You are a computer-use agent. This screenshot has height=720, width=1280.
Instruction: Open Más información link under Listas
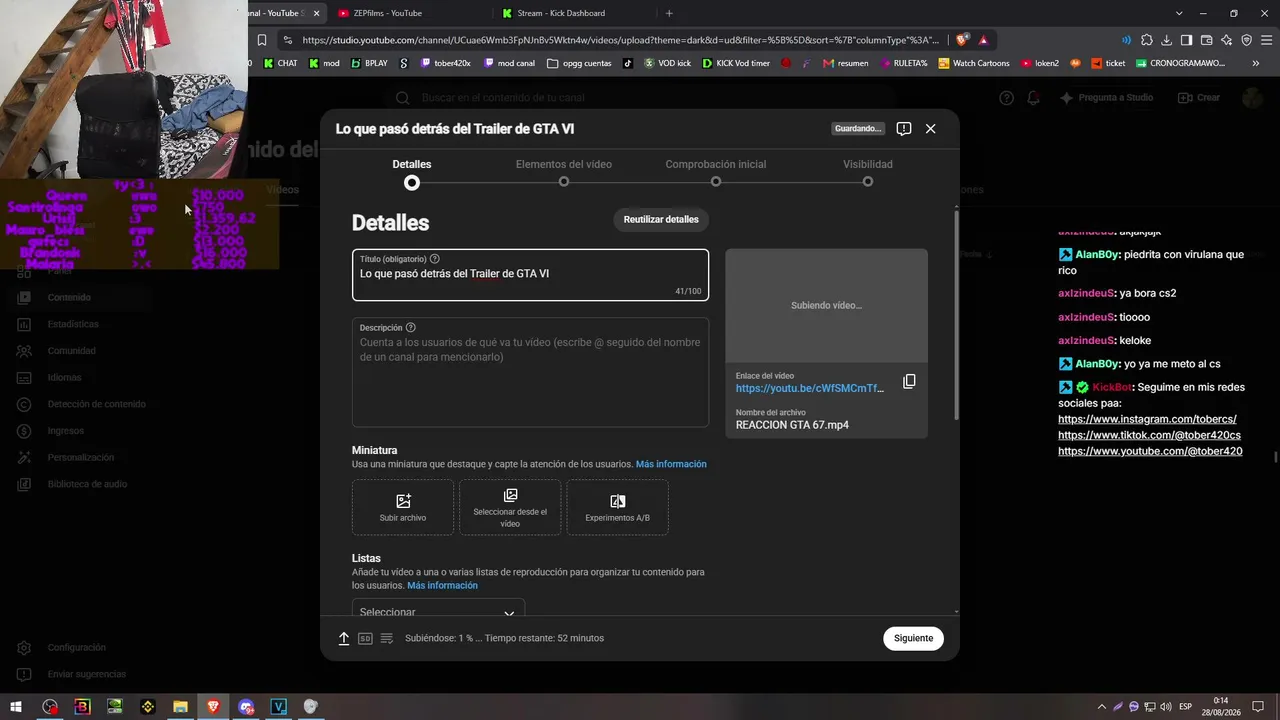pos(442,585)
